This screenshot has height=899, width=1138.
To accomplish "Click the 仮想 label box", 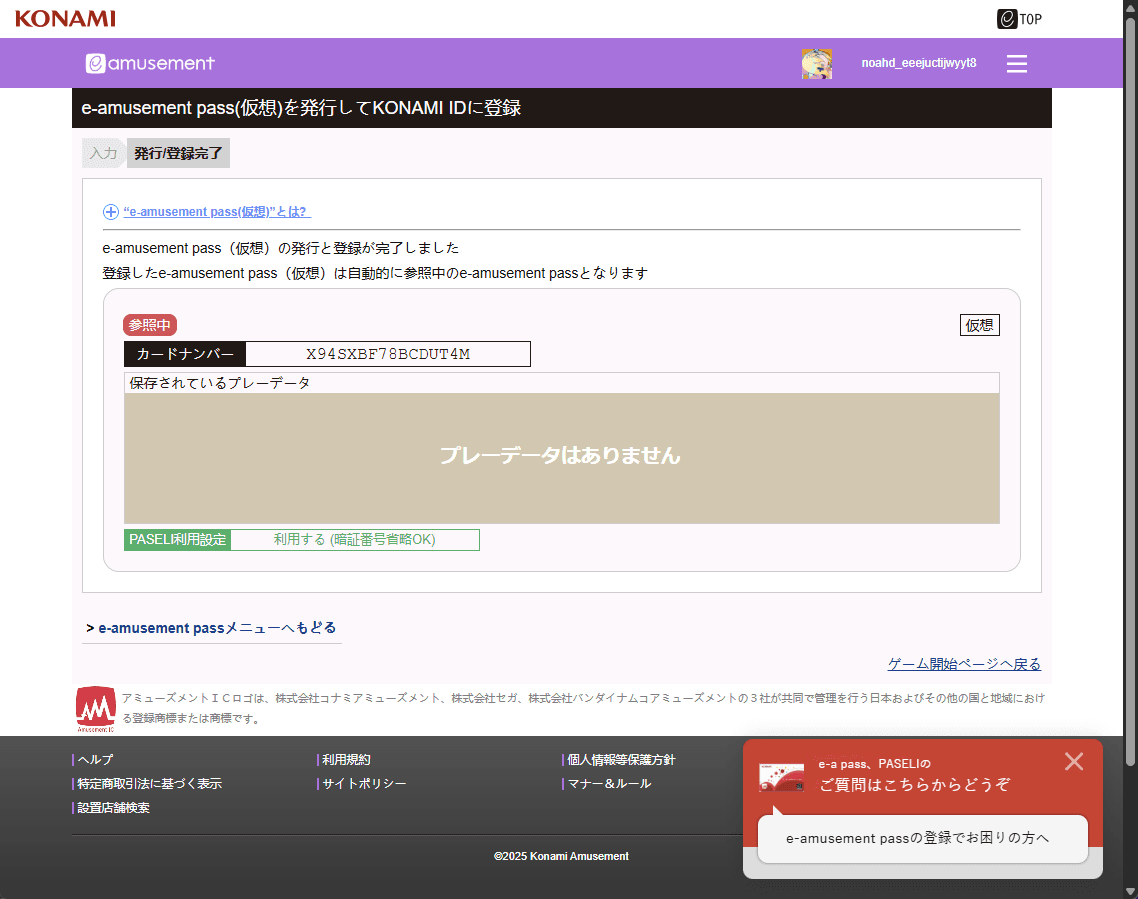I will point(979,325).
